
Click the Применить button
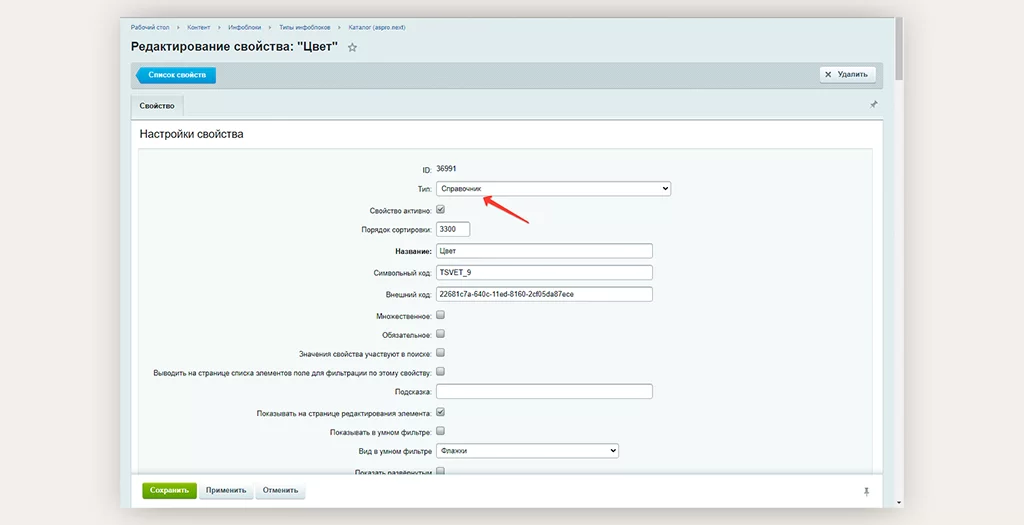pyautogui.click(x=225, y=491)
